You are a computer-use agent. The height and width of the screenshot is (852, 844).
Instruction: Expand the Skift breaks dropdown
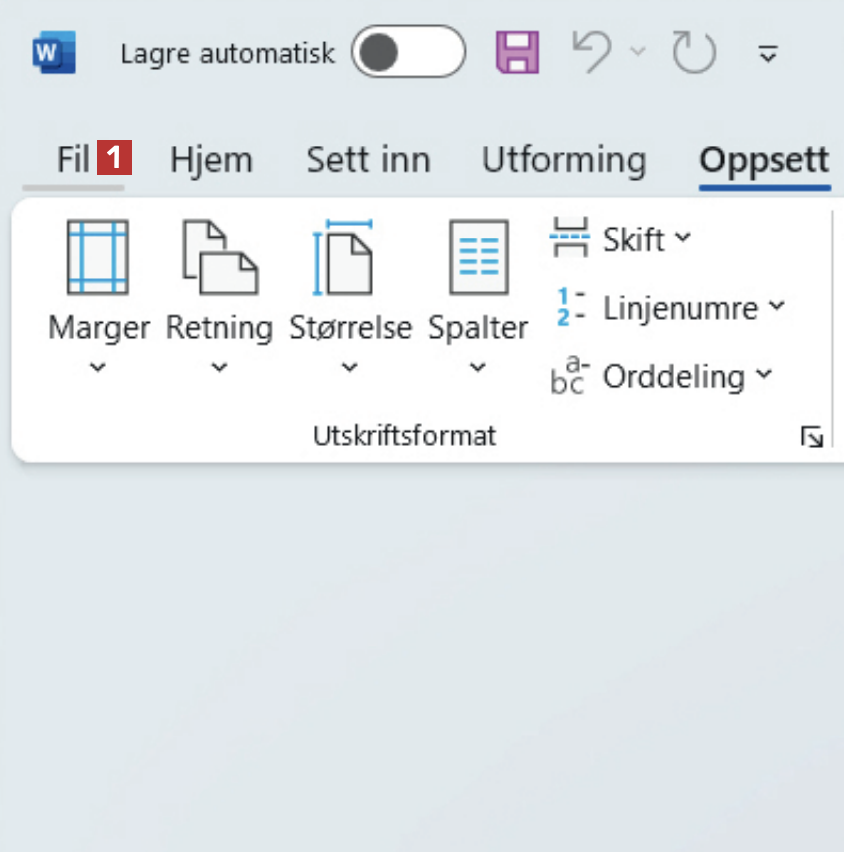[622, 240]
